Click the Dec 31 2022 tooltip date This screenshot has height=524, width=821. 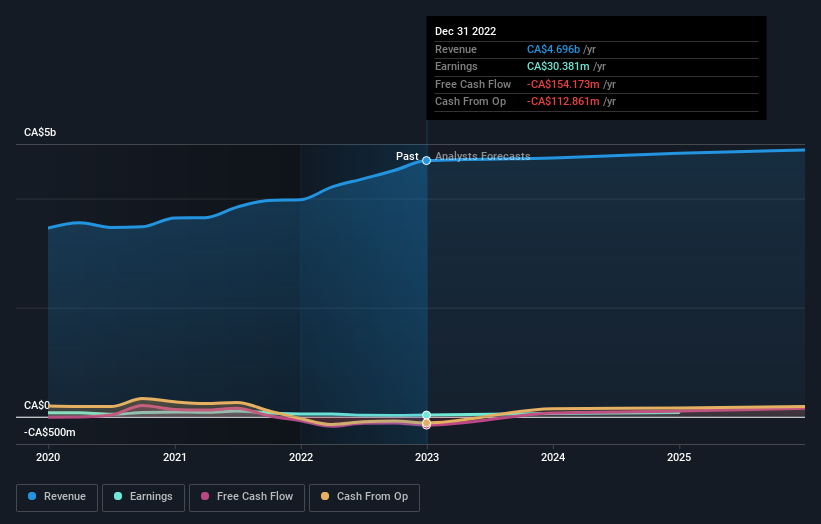(x=465, y=31)
